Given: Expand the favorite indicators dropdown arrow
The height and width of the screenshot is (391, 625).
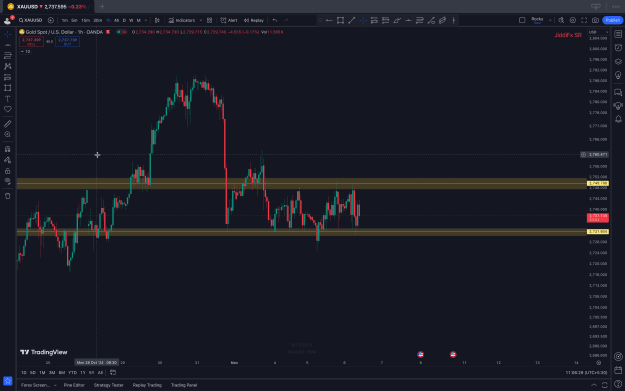Looking at the screenshot, I should click(x=200, y=20).
